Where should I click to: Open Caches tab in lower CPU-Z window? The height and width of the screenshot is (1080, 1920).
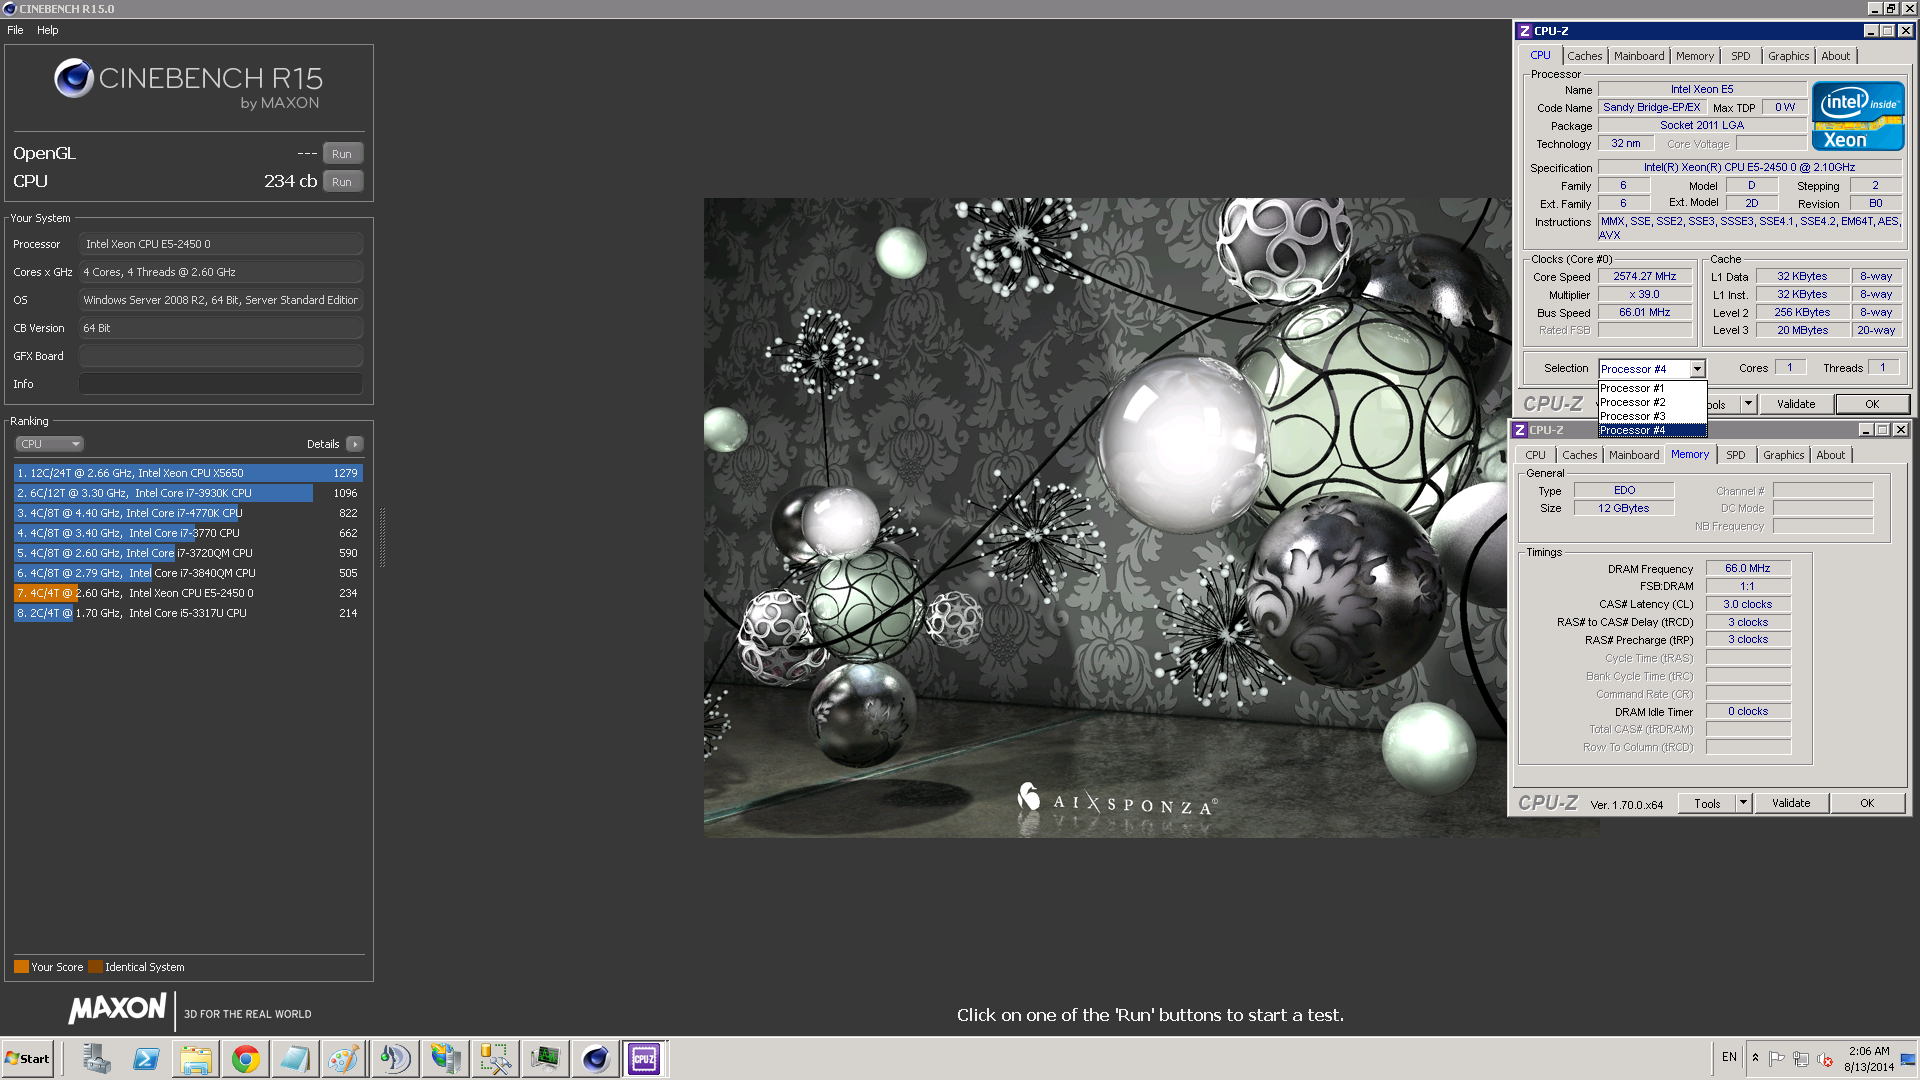pyautogui.click(x=1580, y=455)
